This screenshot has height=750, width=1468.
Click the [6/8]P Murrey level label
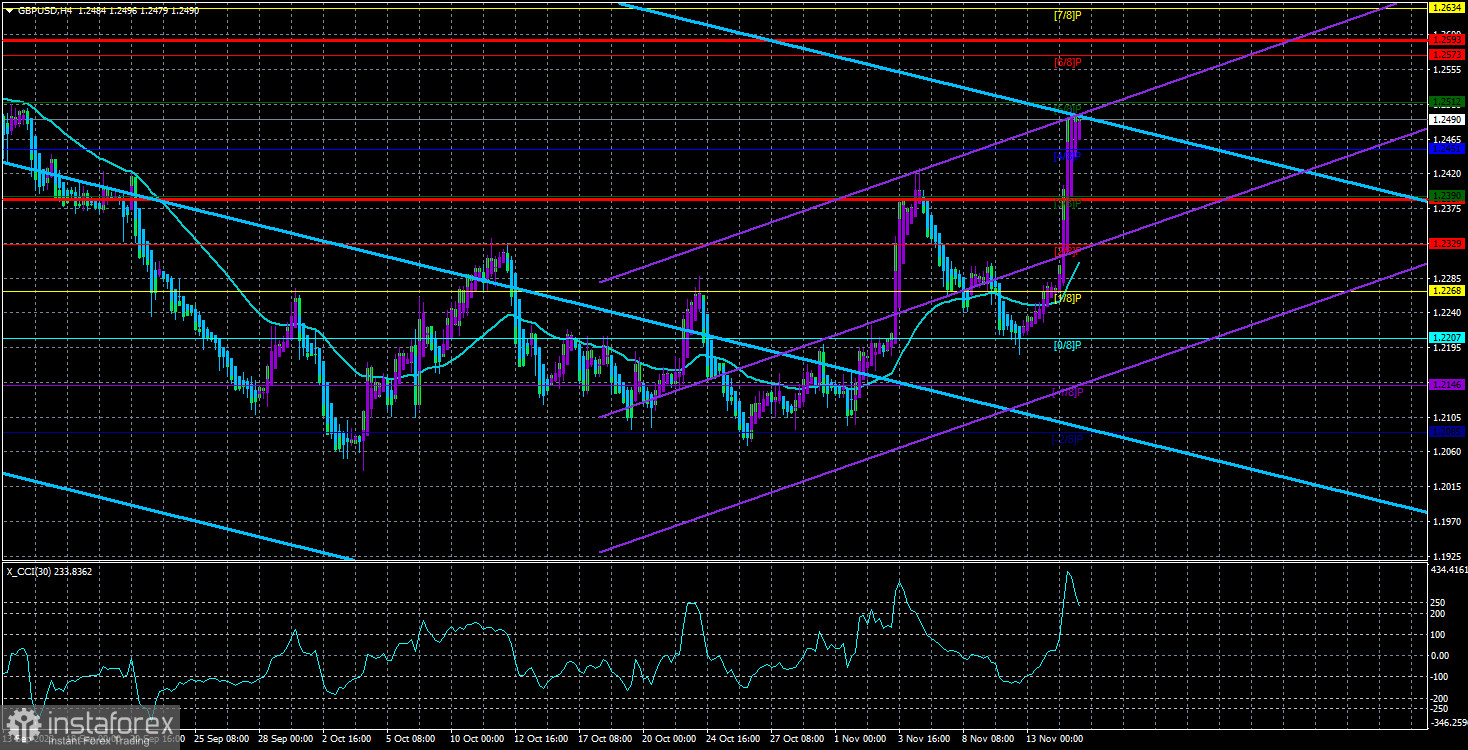(1067, 62)
